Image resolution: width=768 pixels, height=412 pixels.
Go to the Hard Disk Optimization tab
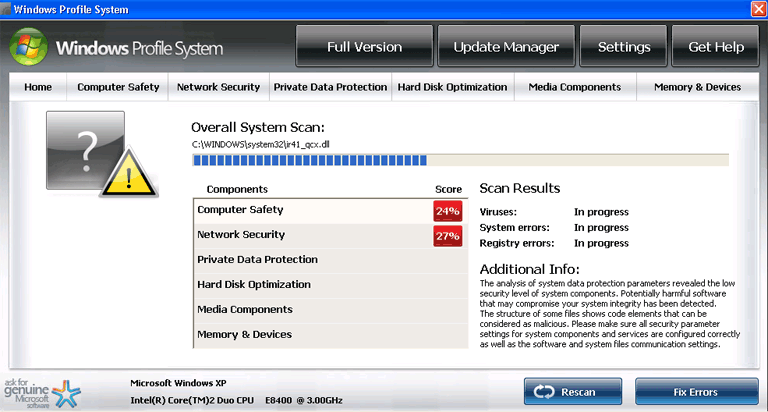click(x=452, y=87)
